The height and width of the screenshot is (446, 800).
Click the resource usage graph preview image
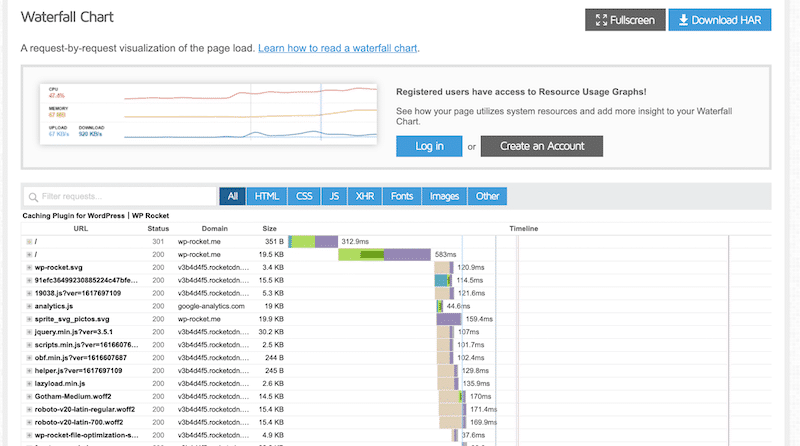click(x=208, y=114)
